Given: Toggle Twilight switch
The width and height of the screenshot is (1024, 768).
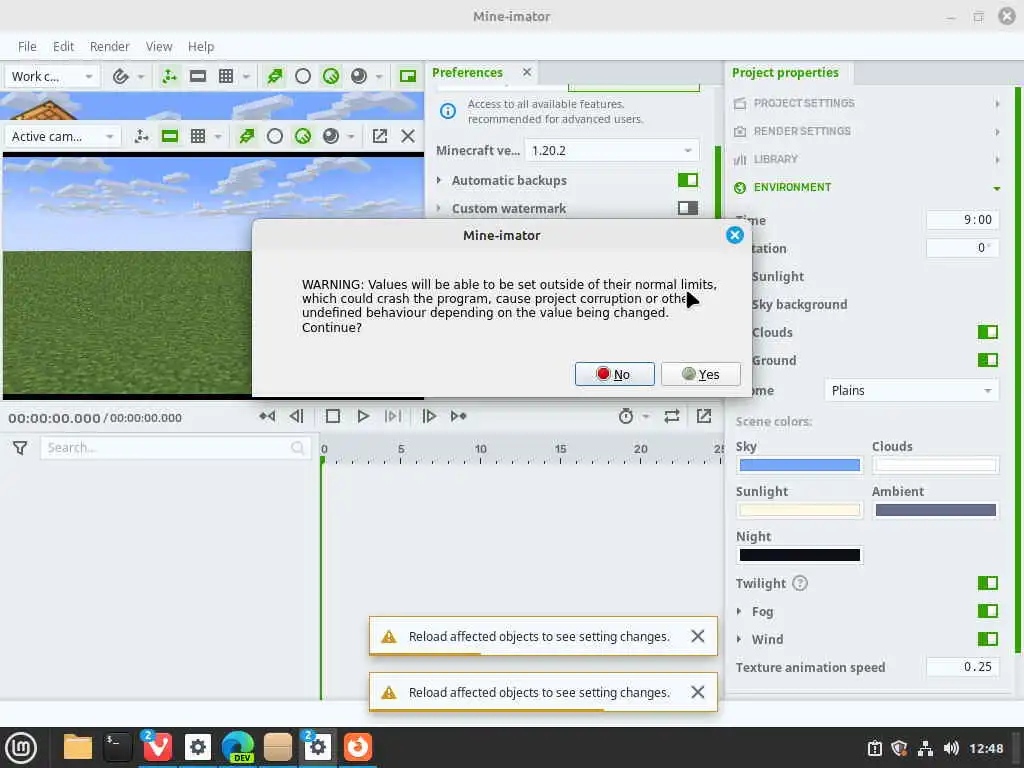Looking at the screenshot, I should pyautogui.click(x=987, y=583).
